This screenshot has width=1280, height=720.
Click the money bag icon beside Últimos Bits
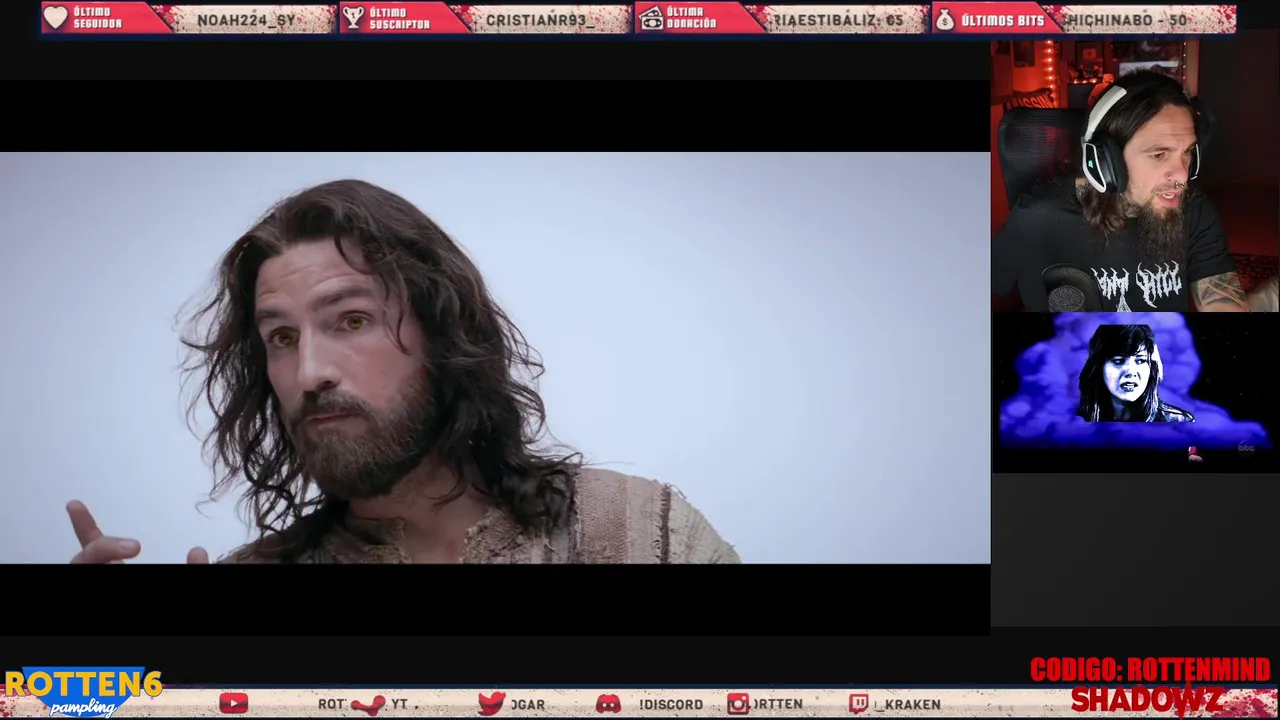(x=945, y=18)
